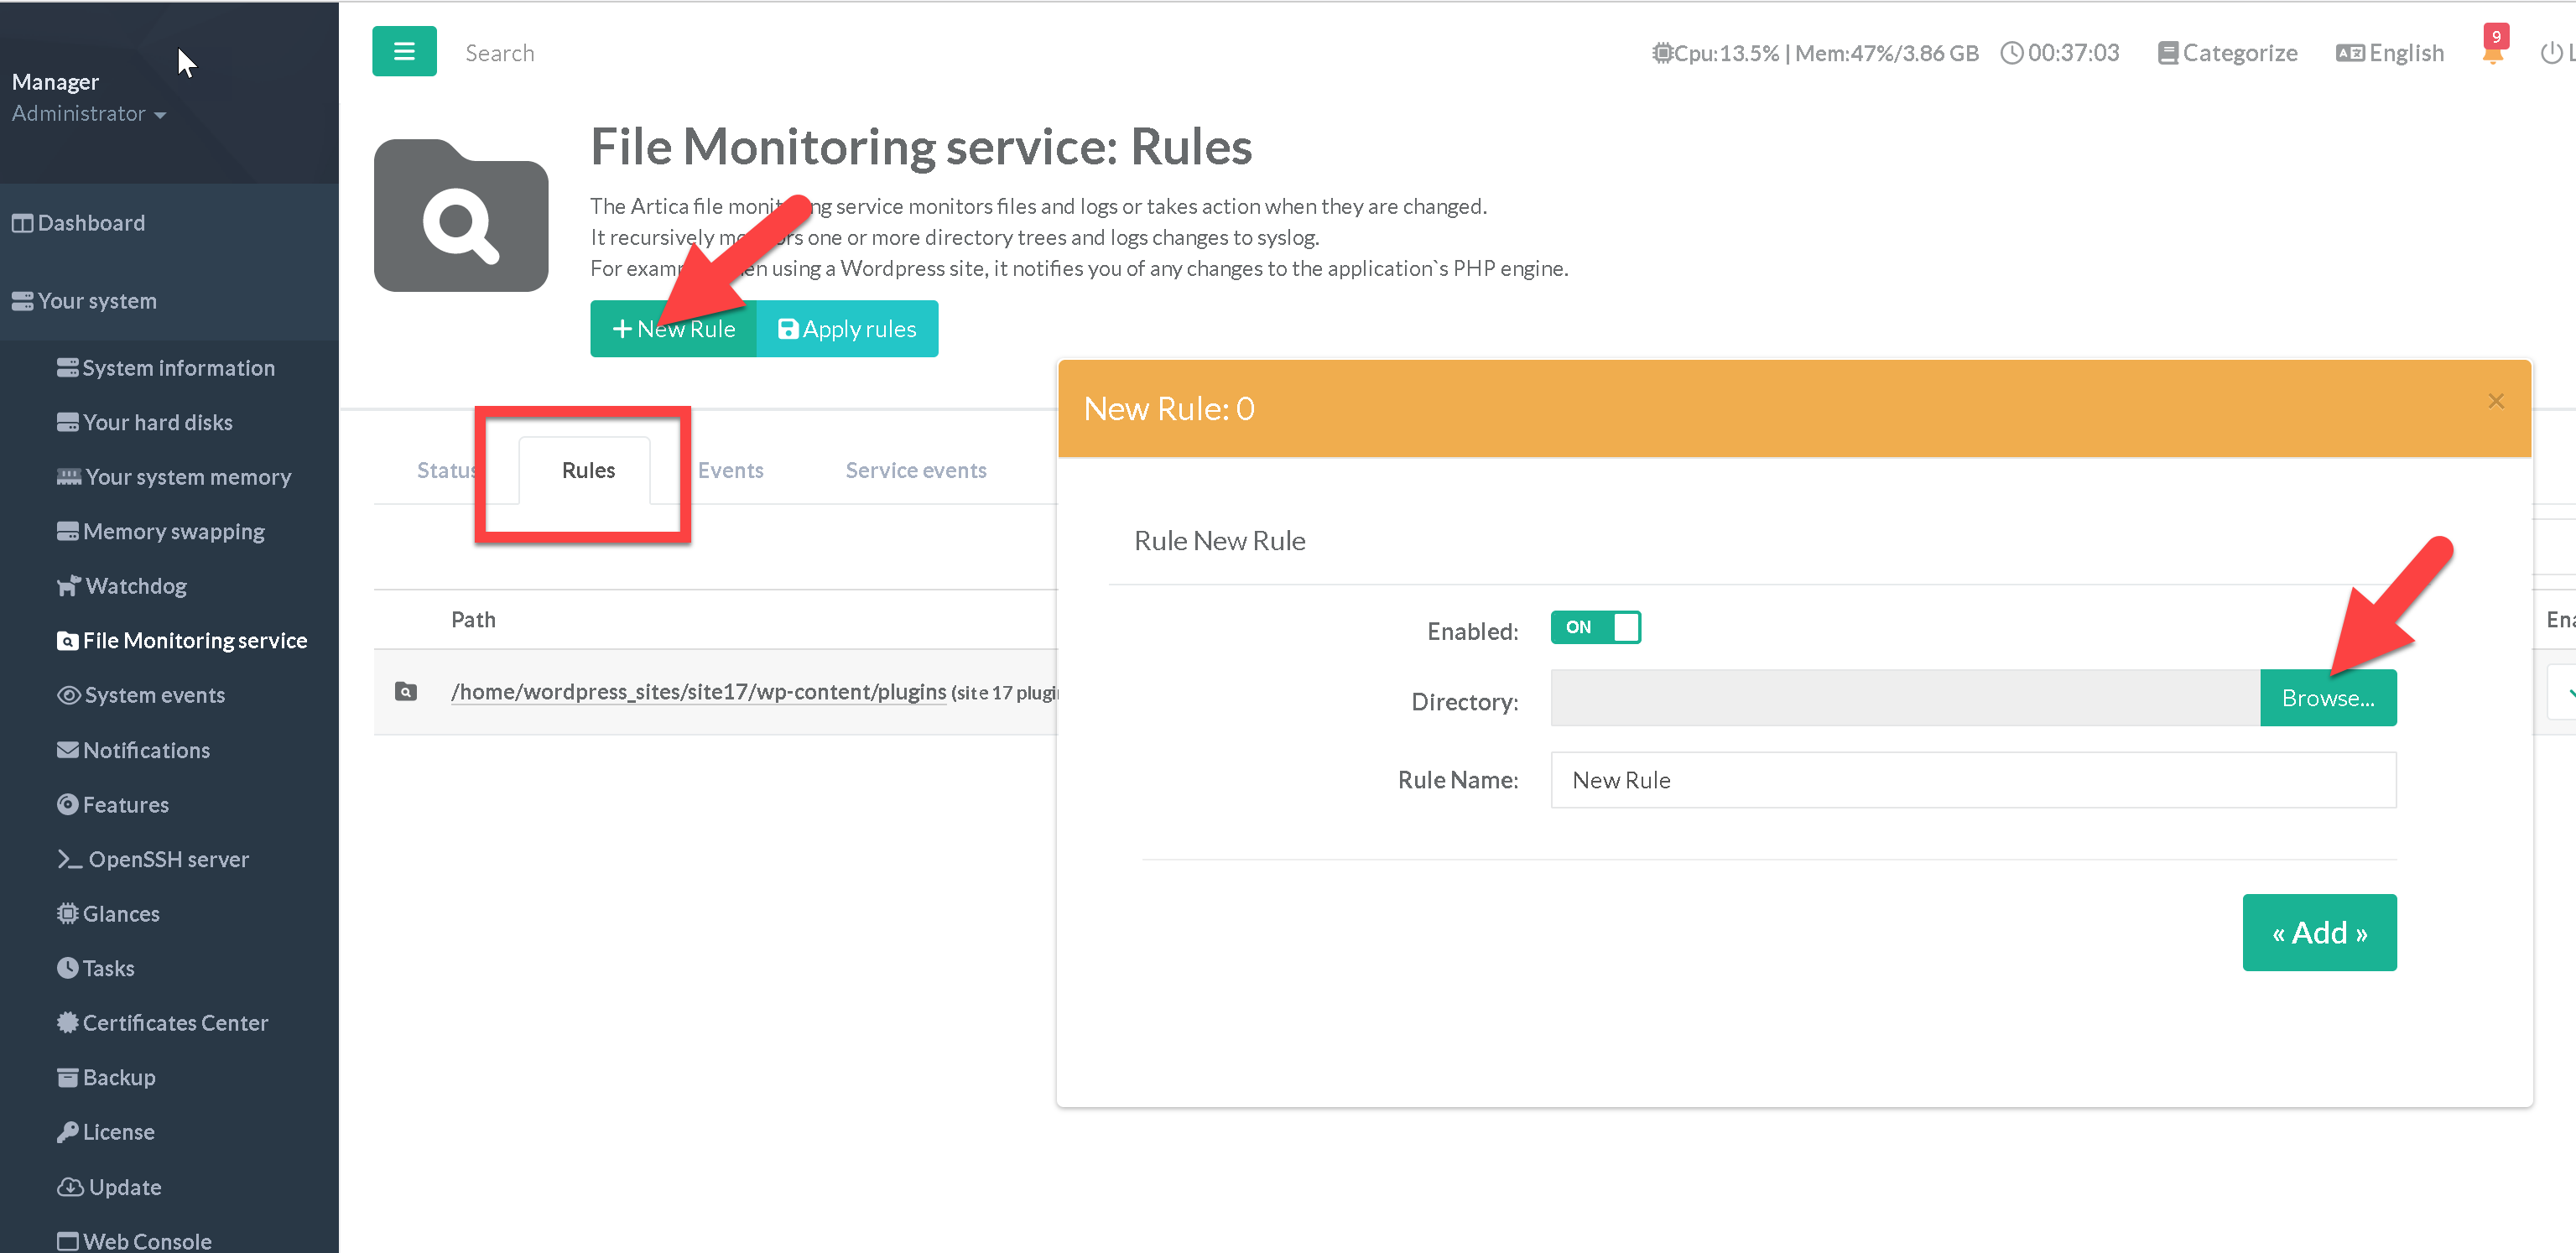Switch to the Service events tab
Screen dimensions: 2576x1253
coord(915,470)
